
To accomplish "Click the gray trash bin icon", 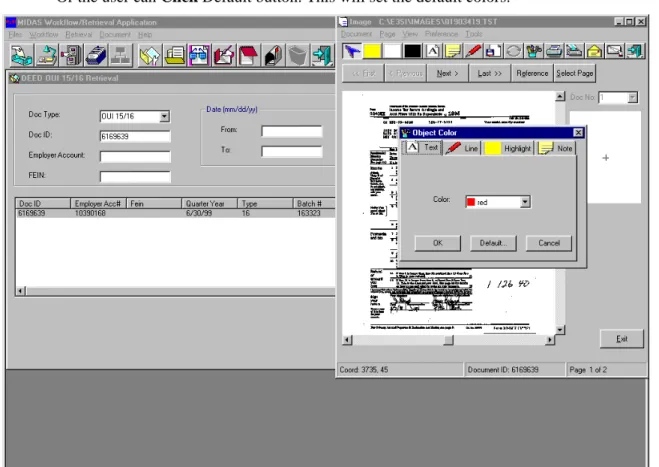I will (298, 55).
